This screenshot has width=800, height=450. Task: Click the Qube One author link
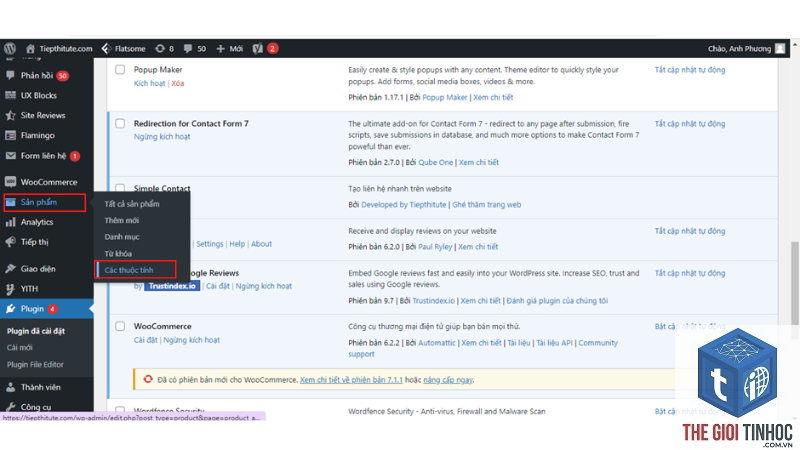coord(435,162)
